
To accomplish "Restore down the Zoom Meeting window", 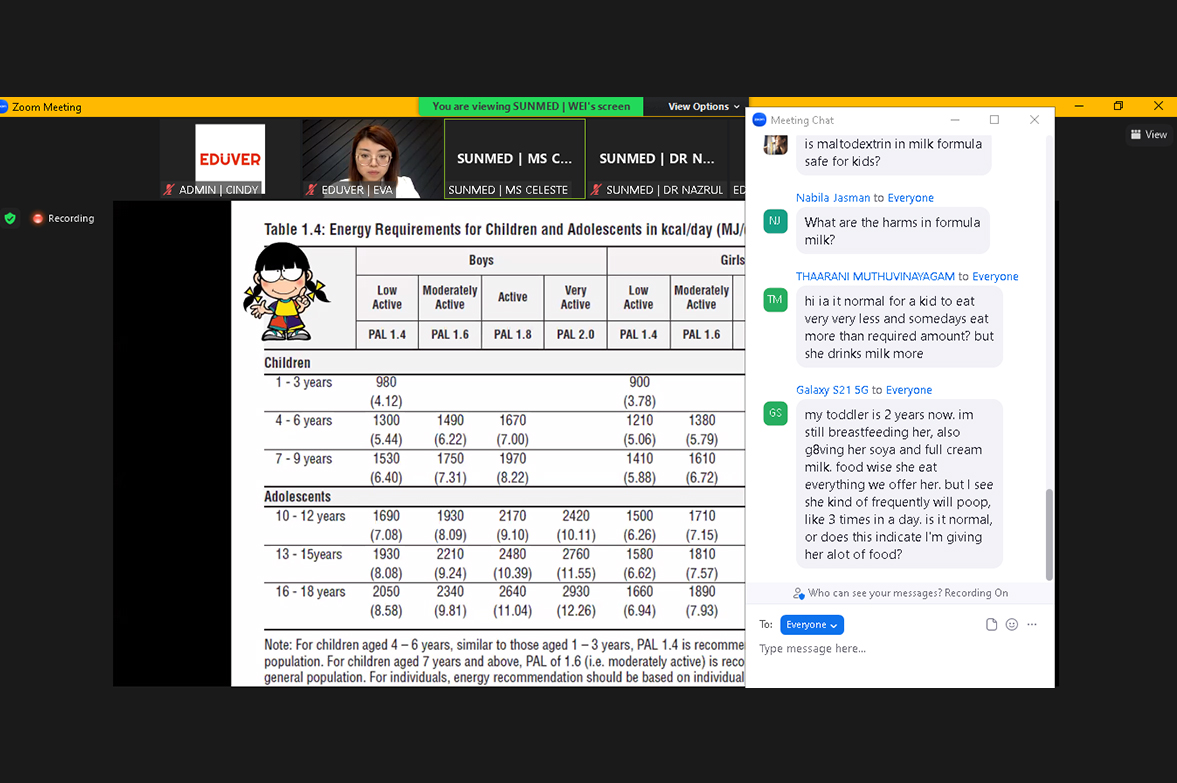I will [1118, 106].
